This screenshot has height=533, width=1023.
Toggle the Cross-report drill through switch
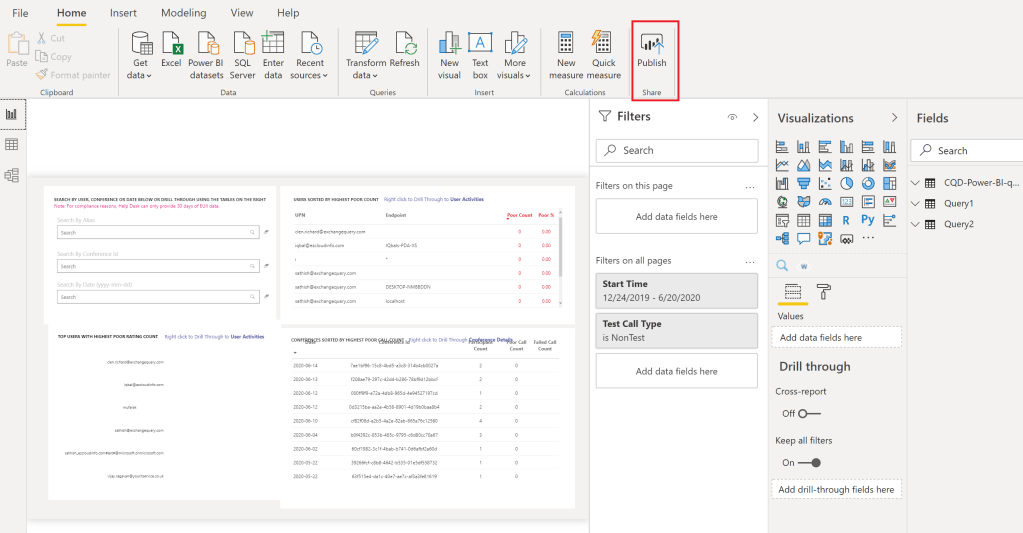810,413
